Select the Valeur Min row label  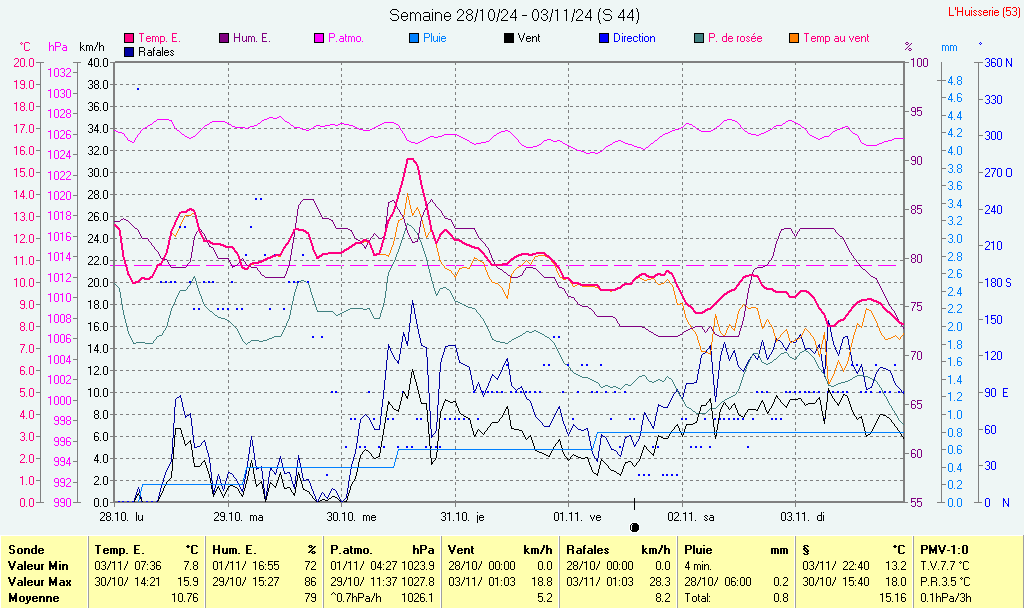[x=38, y=566]
